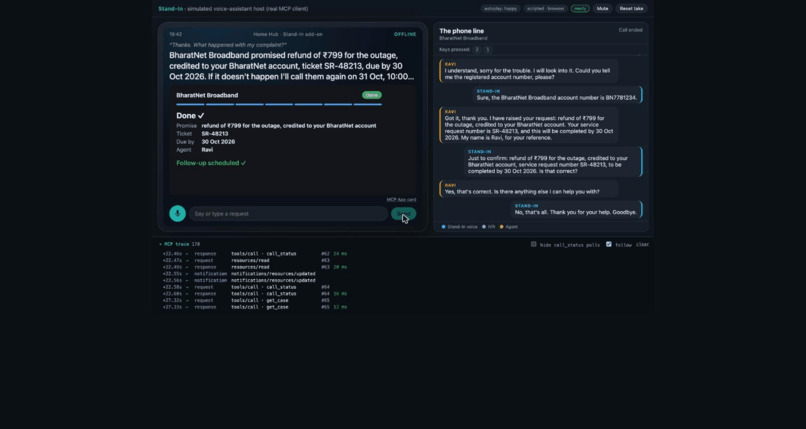
Task: Click the 'BharatNet Broadband' card title
Action: [207, 95]
